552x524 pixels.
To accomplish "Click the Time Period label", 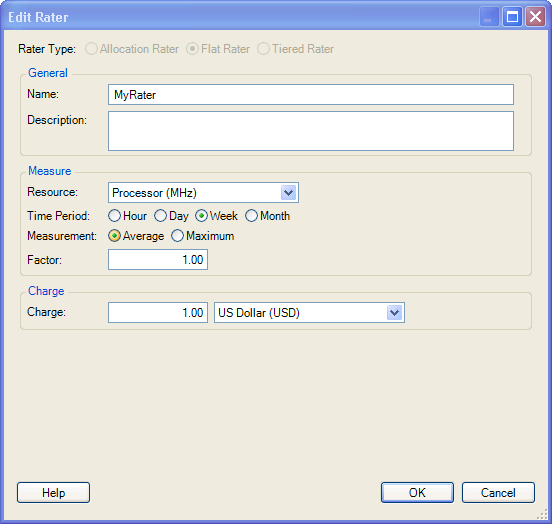I will point(58,216).
